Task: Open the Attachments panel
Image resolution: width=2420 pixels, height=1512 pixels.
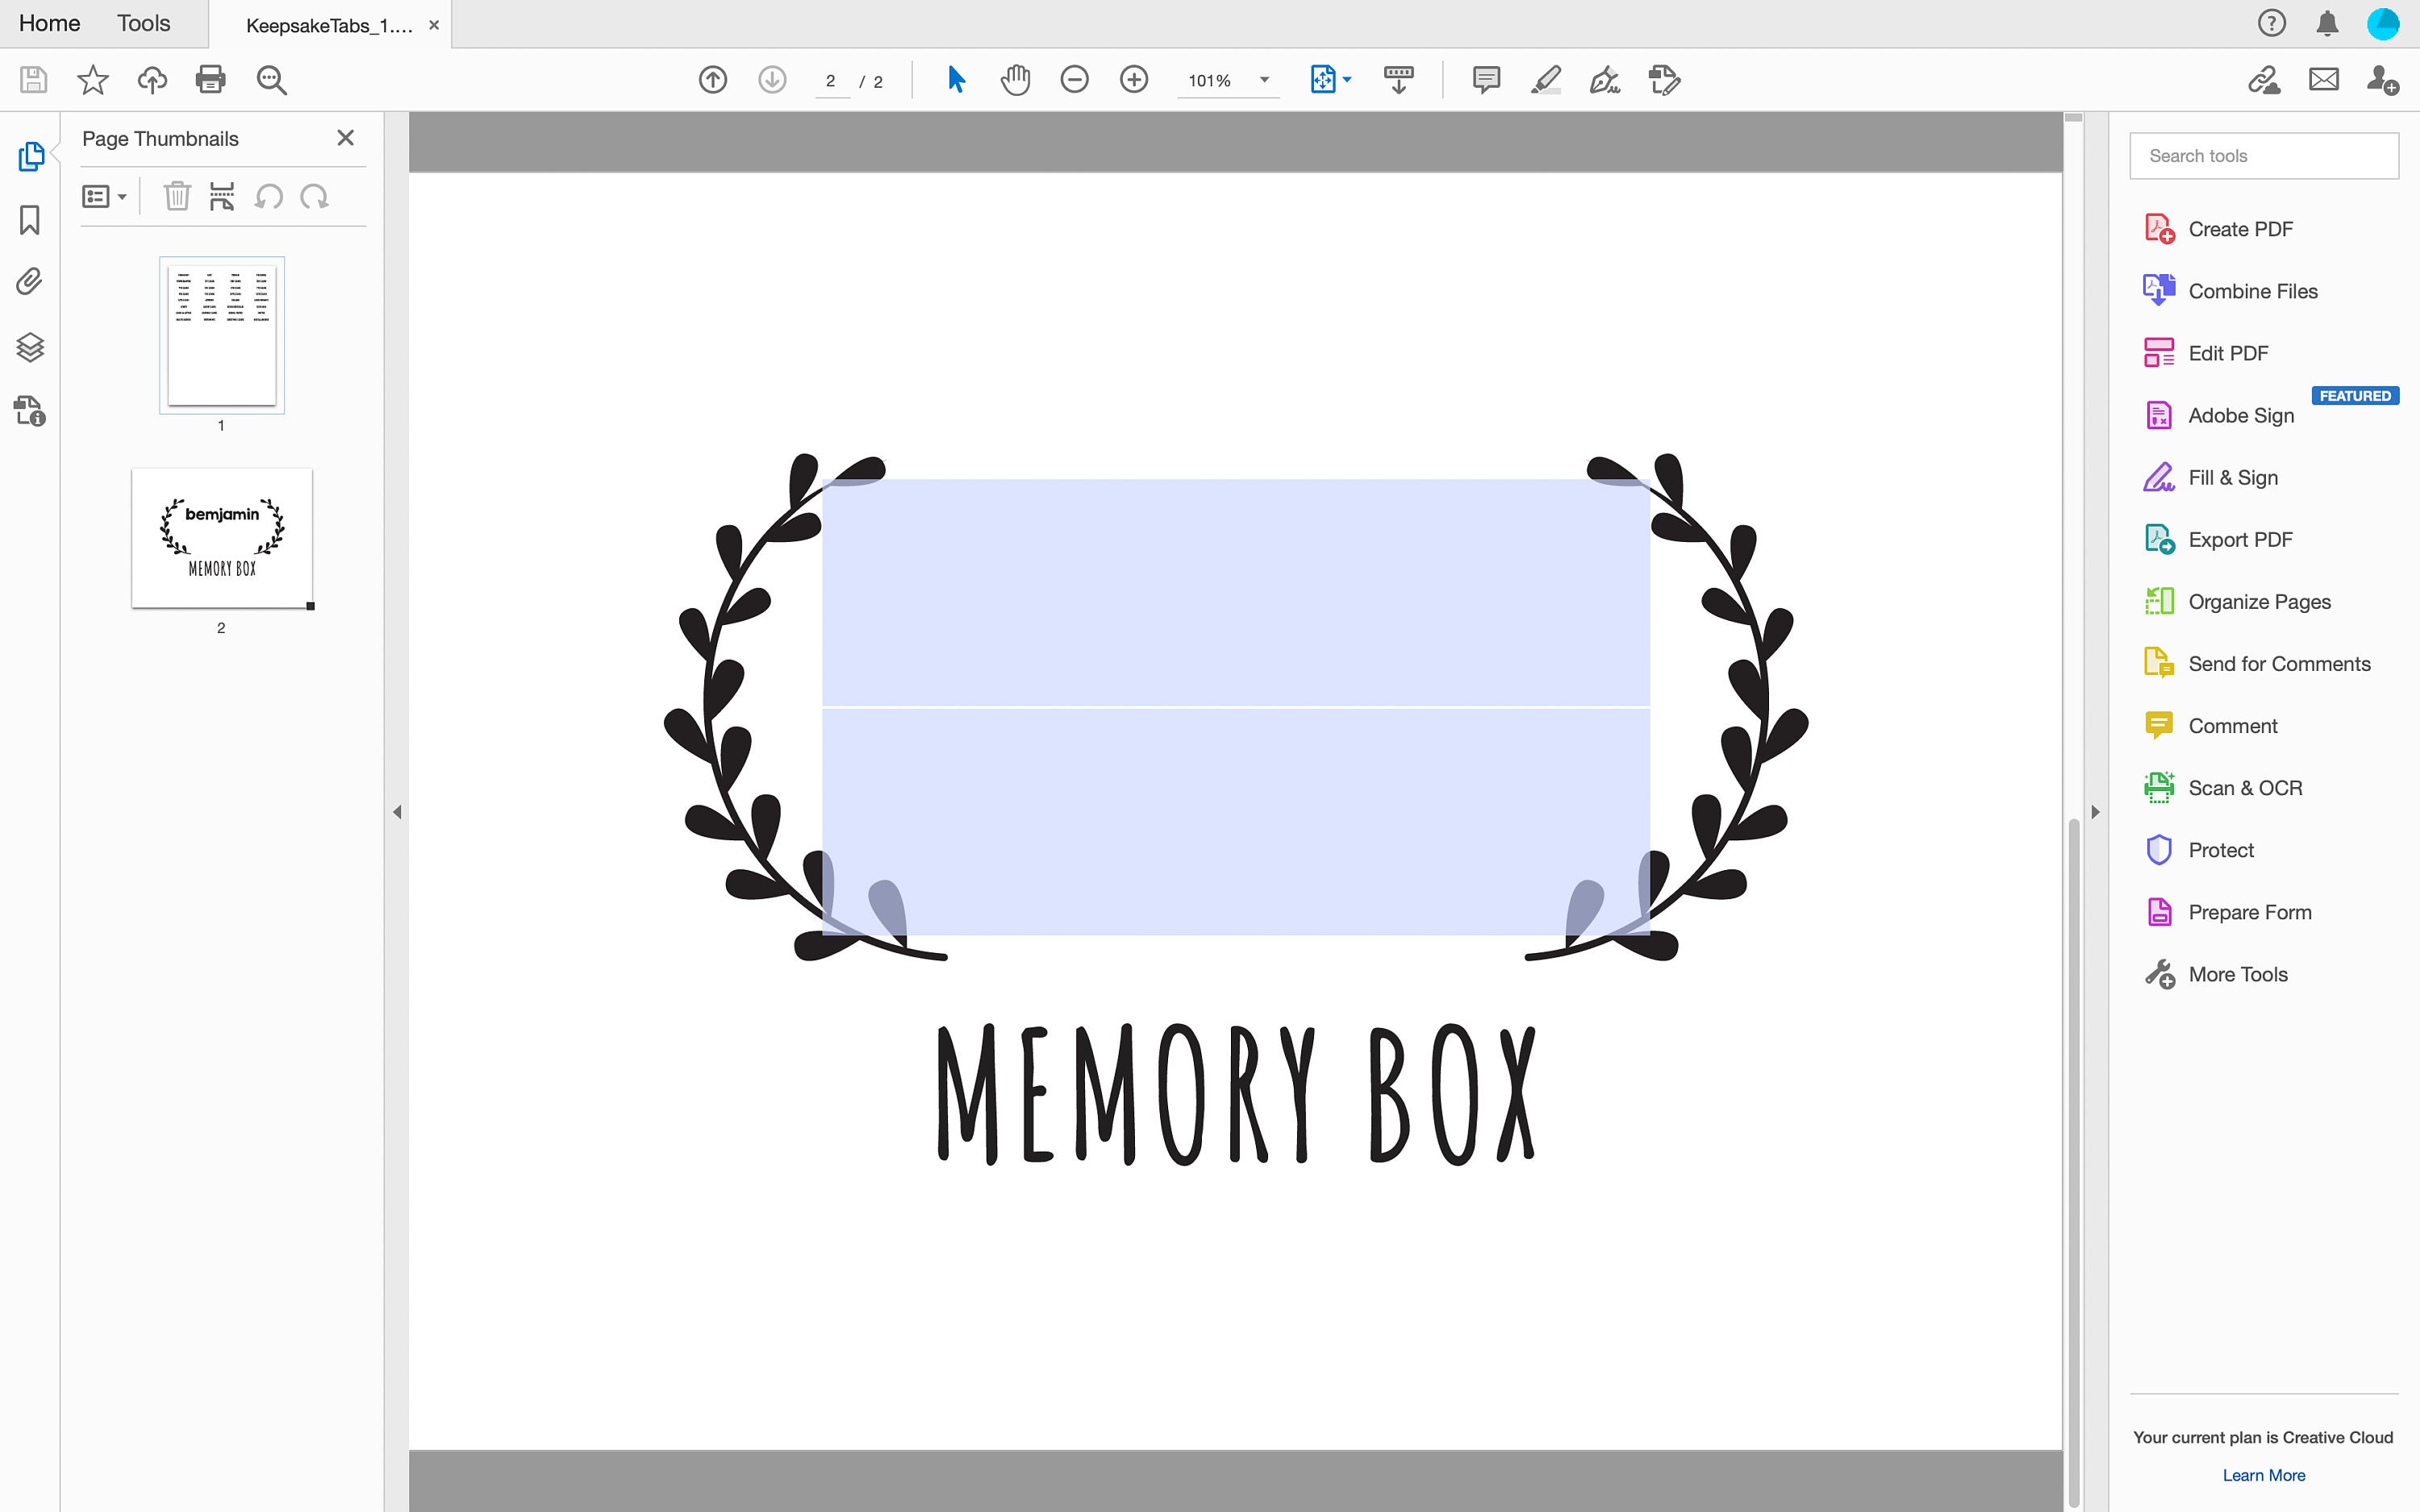Action: [30, 282]
